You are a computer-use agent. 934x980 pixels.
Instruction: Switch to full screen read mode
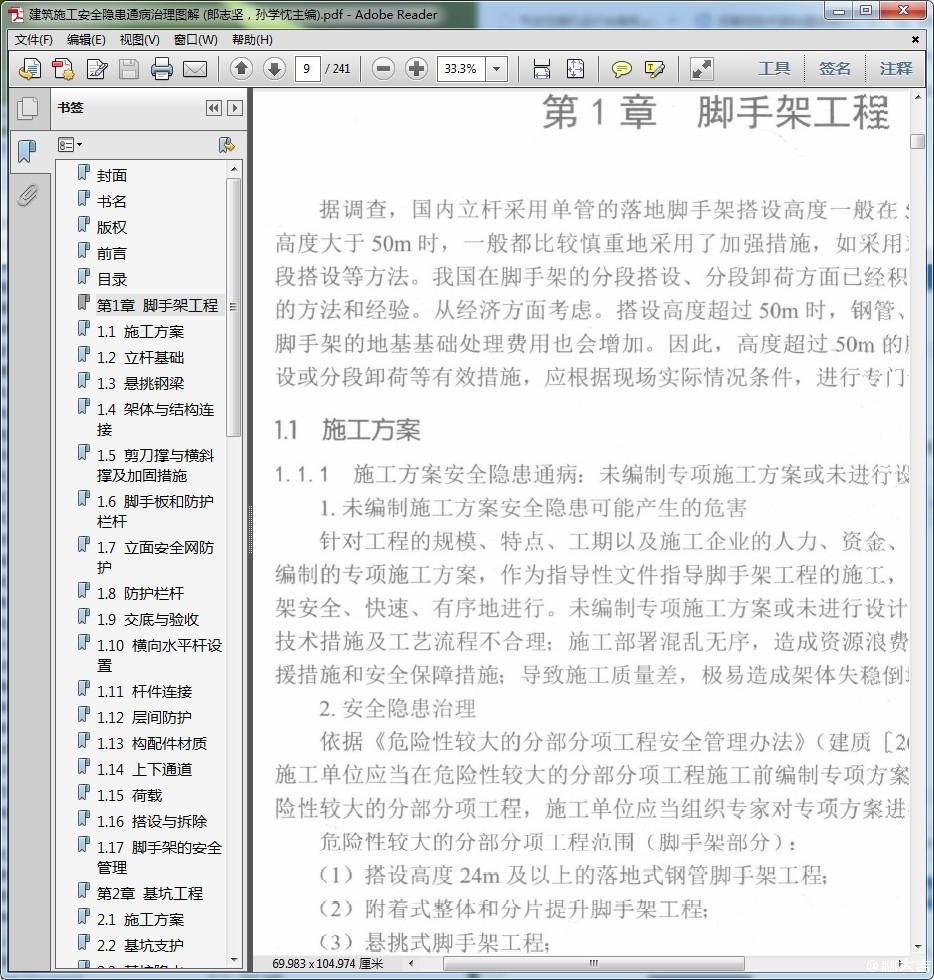702,69
